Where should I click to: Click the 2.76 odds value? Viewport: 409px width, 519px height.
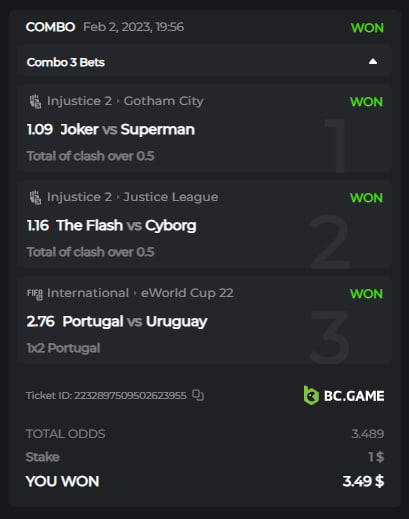(x=40, y=322)
